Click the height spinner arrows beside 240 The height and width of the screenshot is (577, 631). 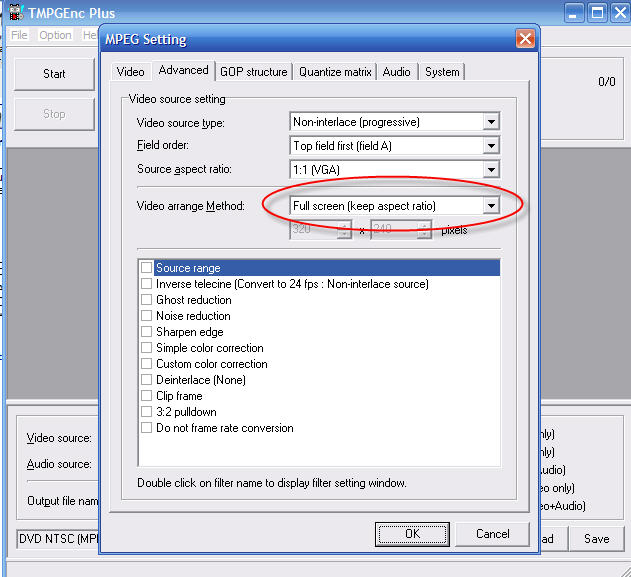[425, 230]
